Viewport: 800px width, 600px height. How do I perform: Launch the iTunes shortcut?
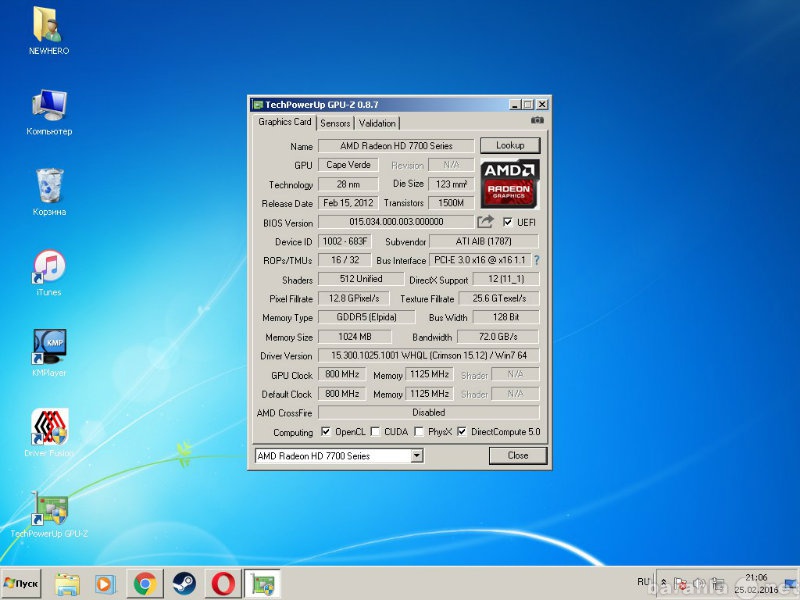49,272
